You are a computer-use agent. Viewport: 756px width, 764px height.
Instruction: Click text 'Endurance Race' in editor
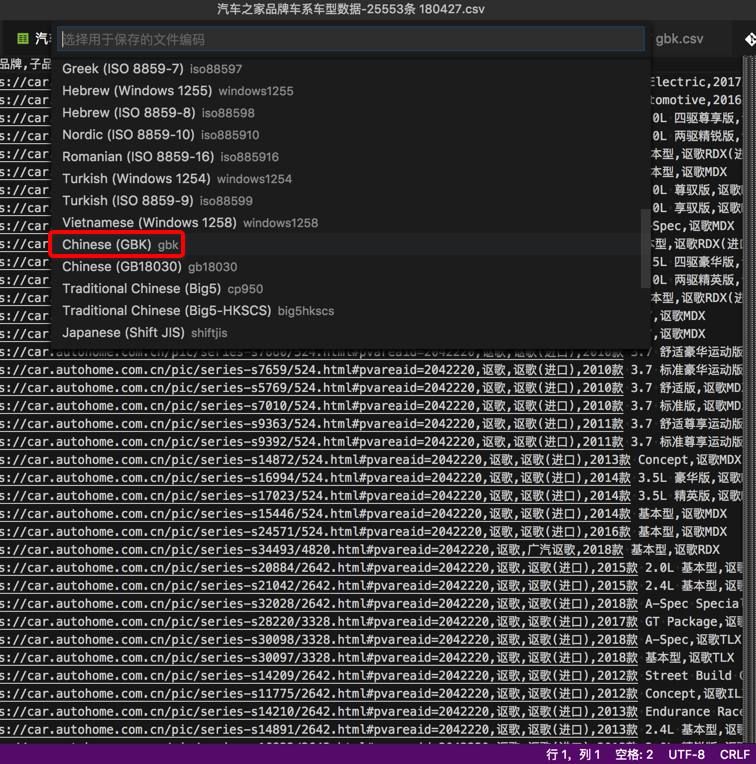[694, 712]
